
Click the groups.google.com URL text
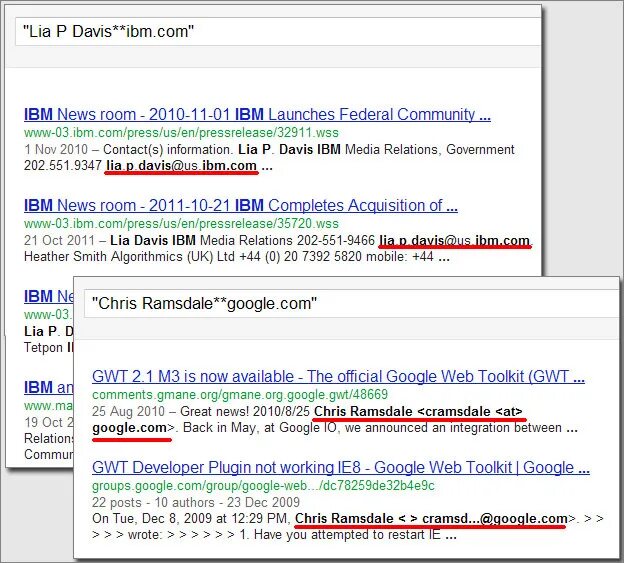point(263,486)
